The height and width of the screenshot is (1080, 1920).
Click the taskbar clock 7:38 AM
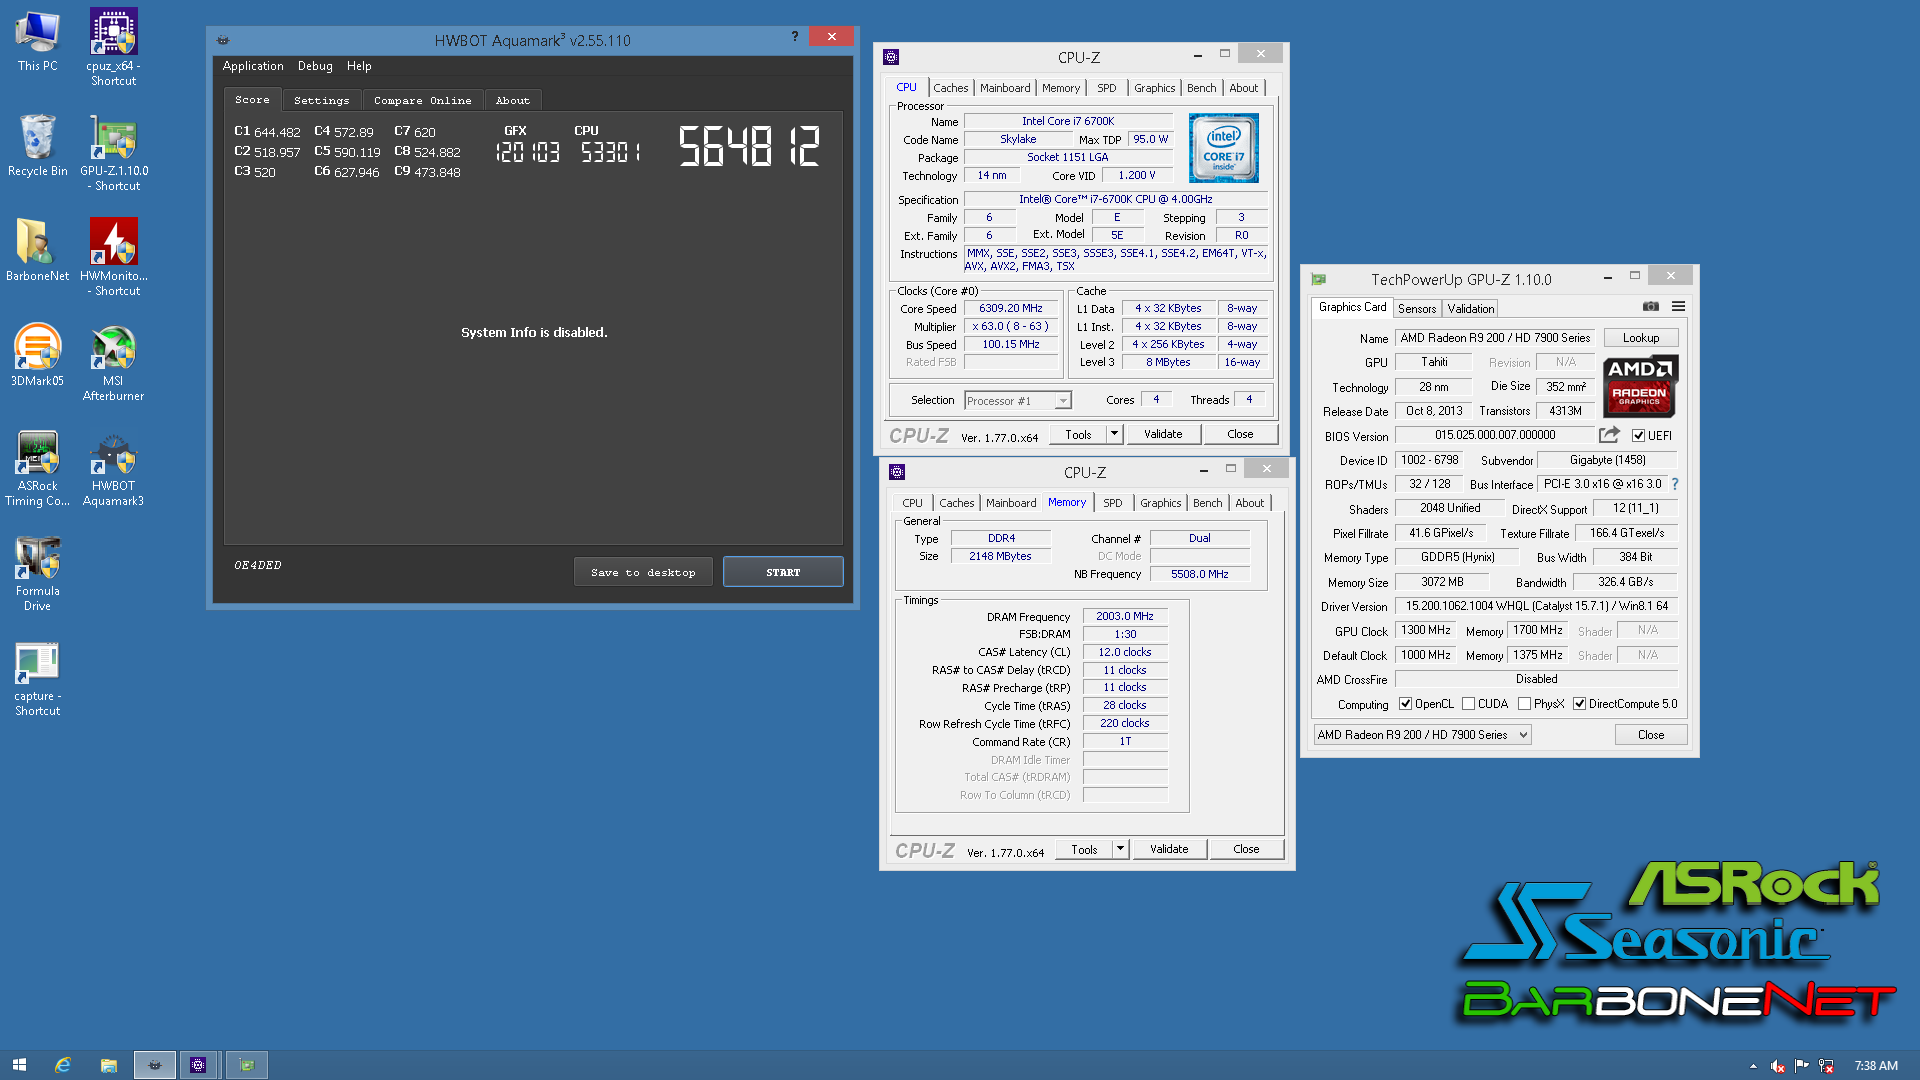tap(1876, 1066)
